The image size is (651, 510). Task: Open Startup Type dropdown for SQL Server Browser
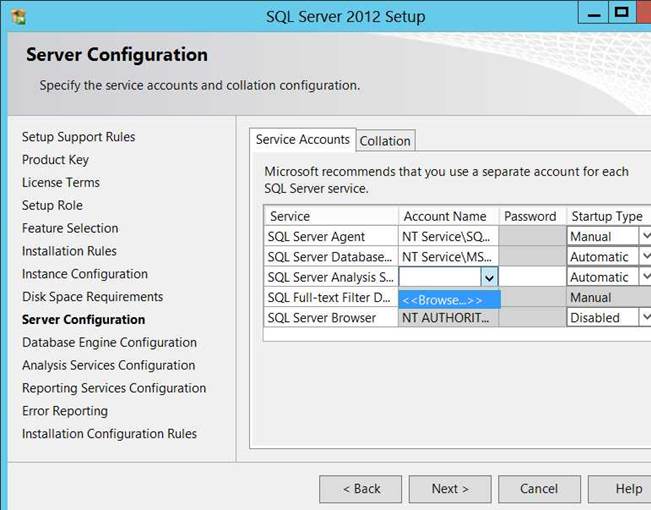(x=645, y=318)
